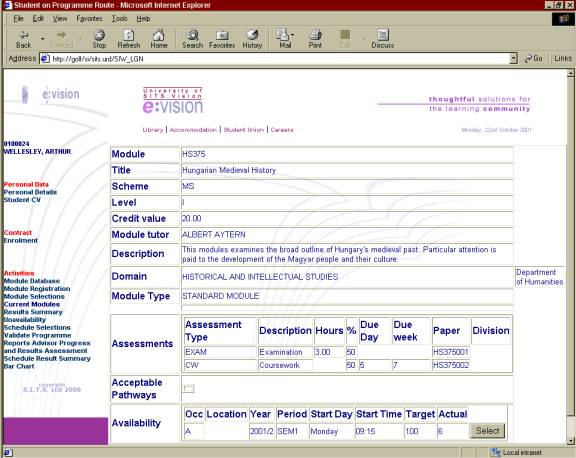This screenshot has height=458, width=576.
Task: Open the History toolbar icon
Action: (252, 39)
